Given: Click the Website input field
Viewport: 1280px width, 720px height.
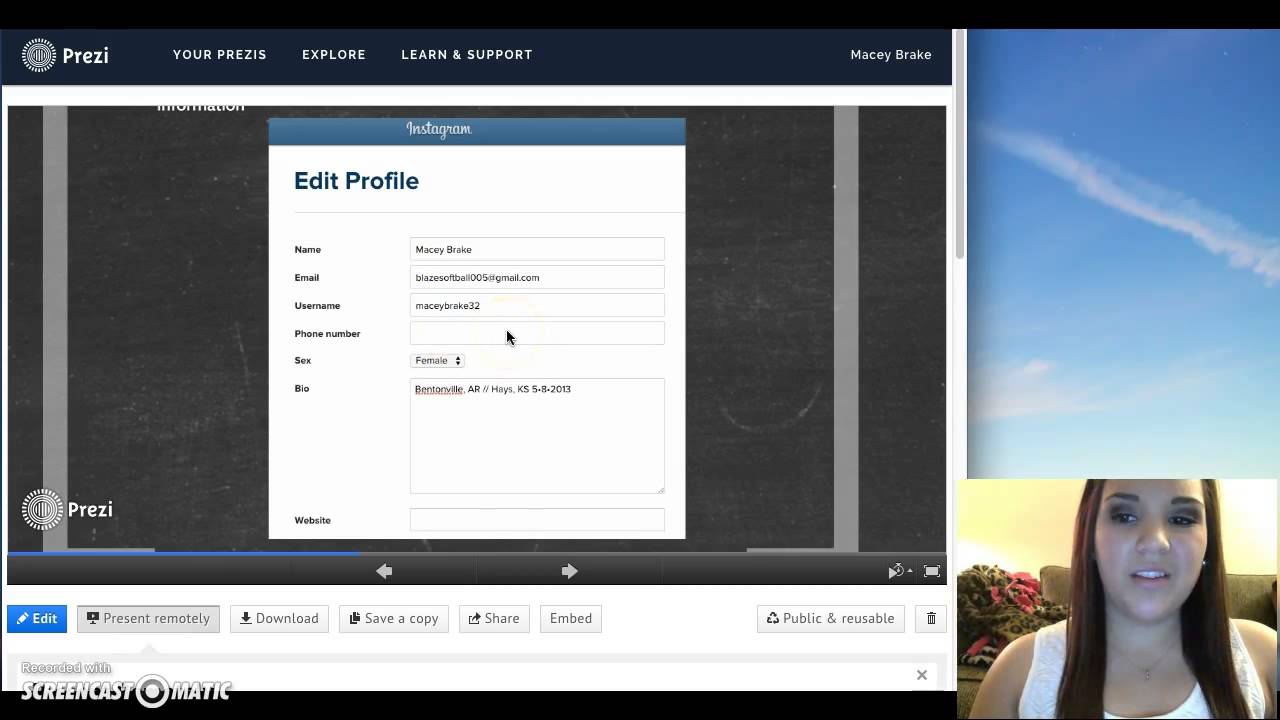Looking at the screenshot, I should point(537,520).
